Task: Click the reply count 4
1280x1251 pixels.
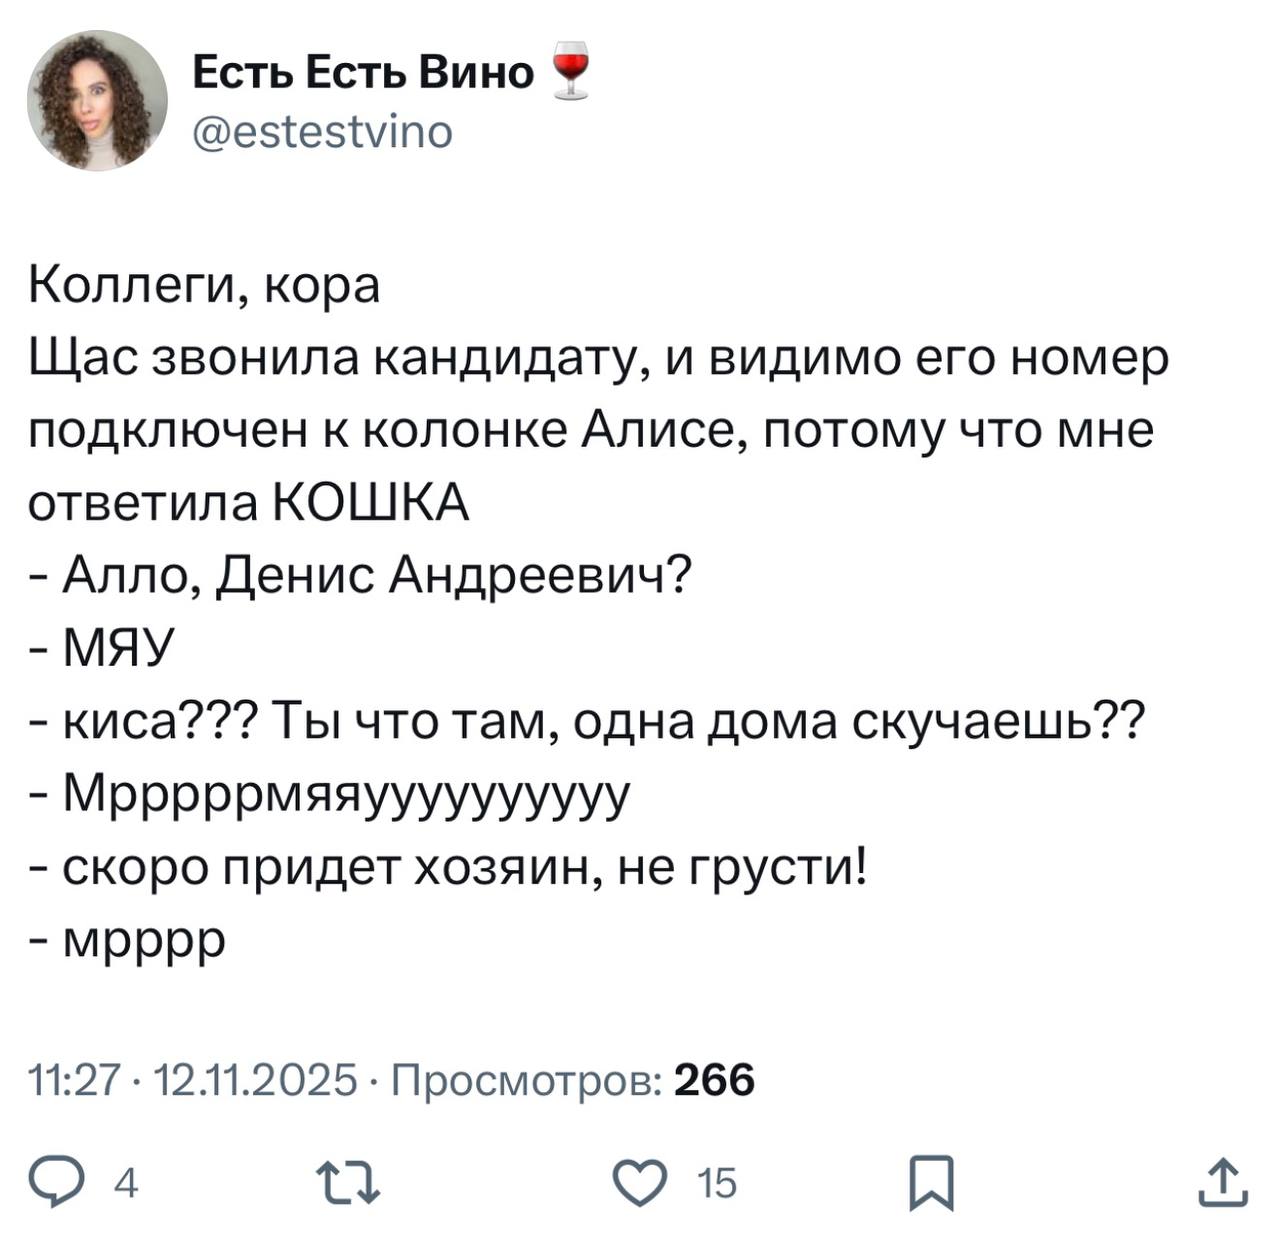Action: [126, 1185]
